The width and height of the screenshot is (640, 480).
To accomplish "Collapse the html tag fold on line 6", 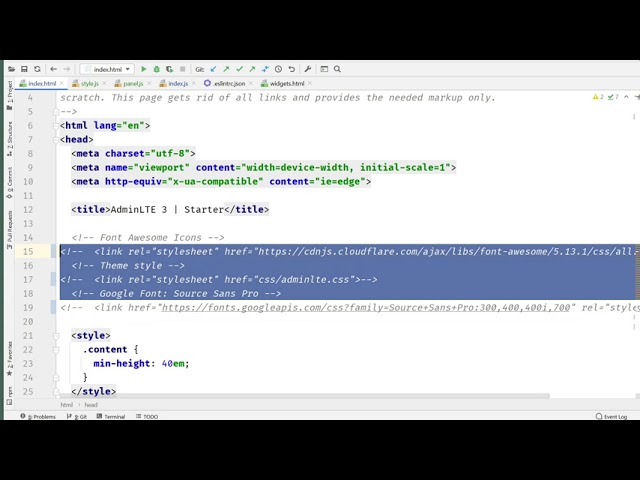I will click(56, 126).
